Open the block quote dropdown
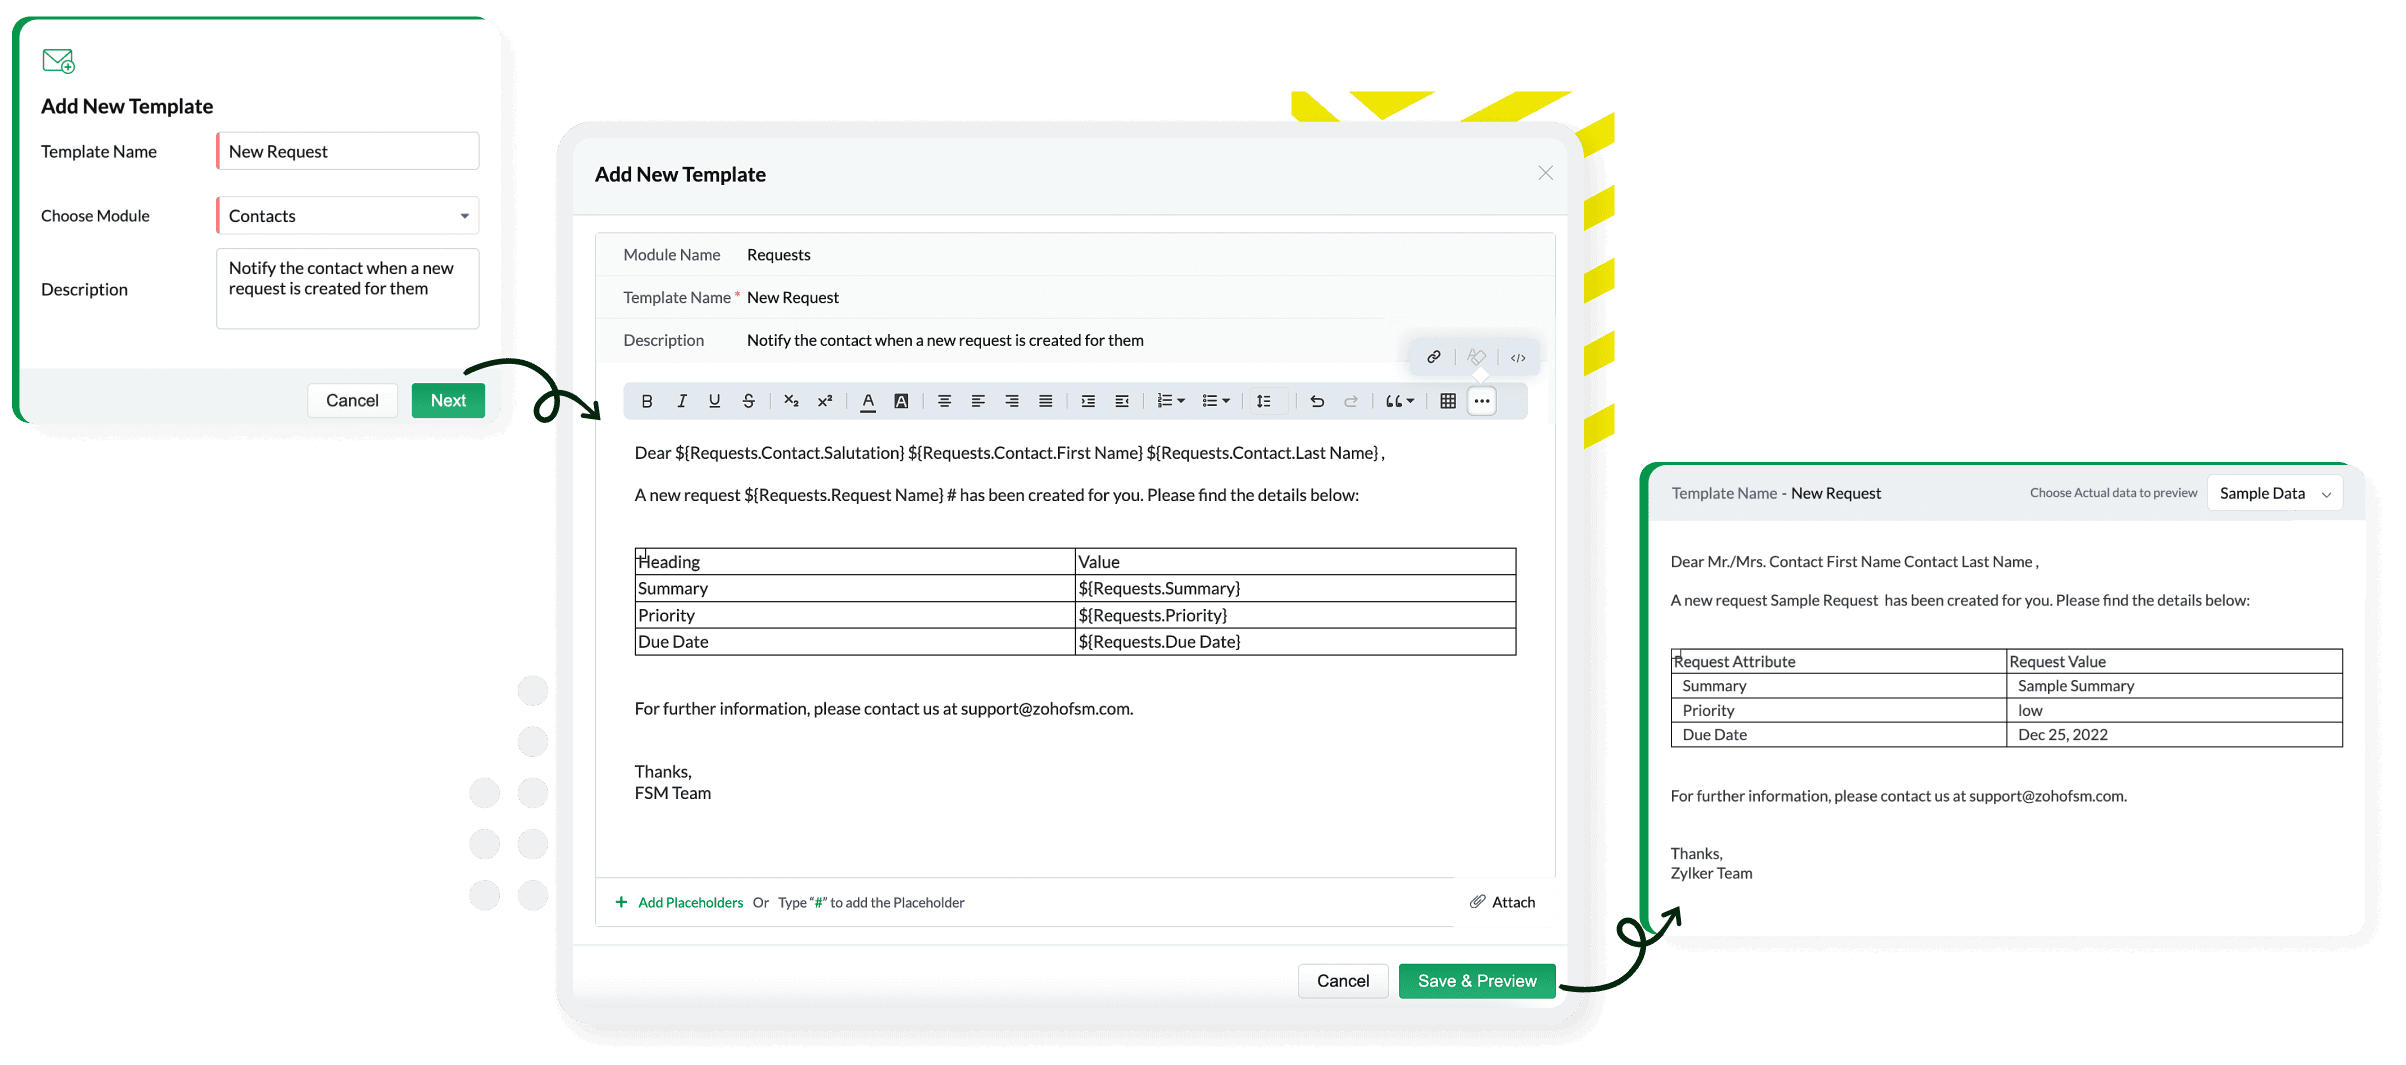Image resolution: width=2406 pixels, height=1065 pixels. [1400, 401]
